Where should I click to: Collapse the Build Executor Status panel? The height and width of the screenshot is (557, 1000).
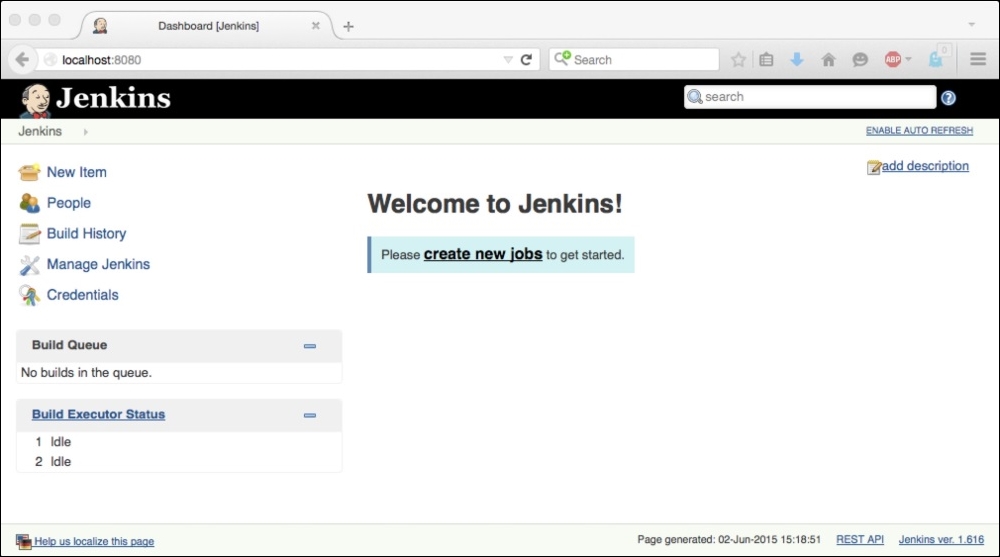click(310, 415)
